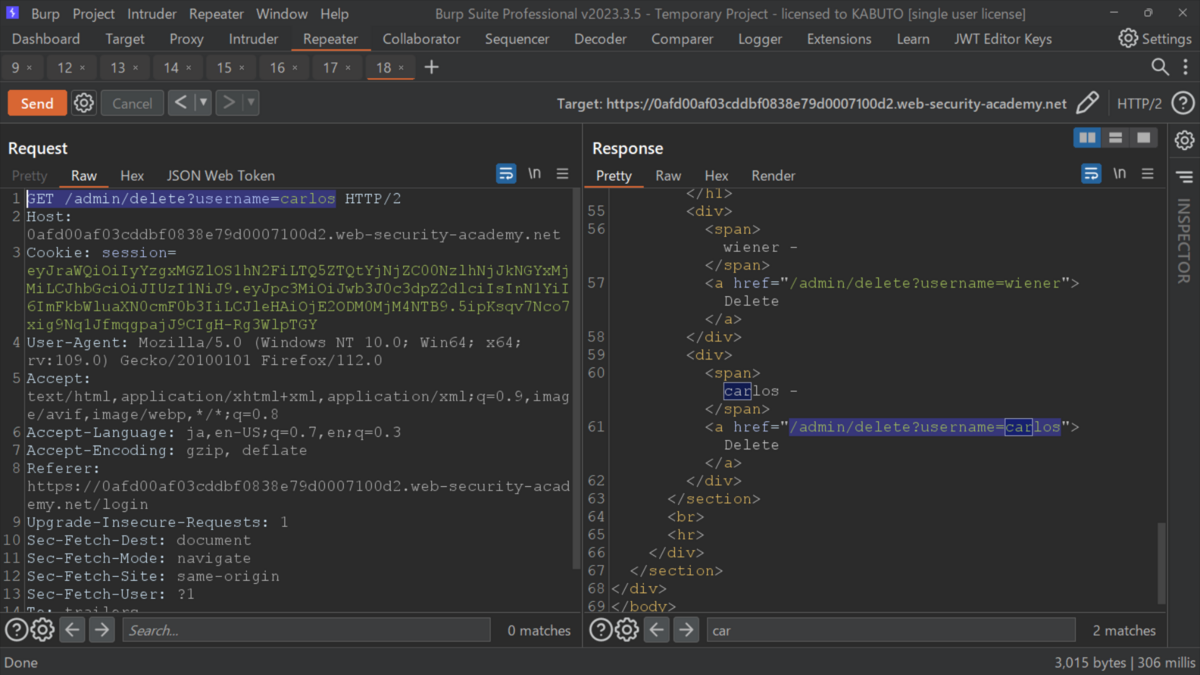Toggle word wrap in the Request pane
This screenshot has height=675, width=1200.
coord(506,174)
